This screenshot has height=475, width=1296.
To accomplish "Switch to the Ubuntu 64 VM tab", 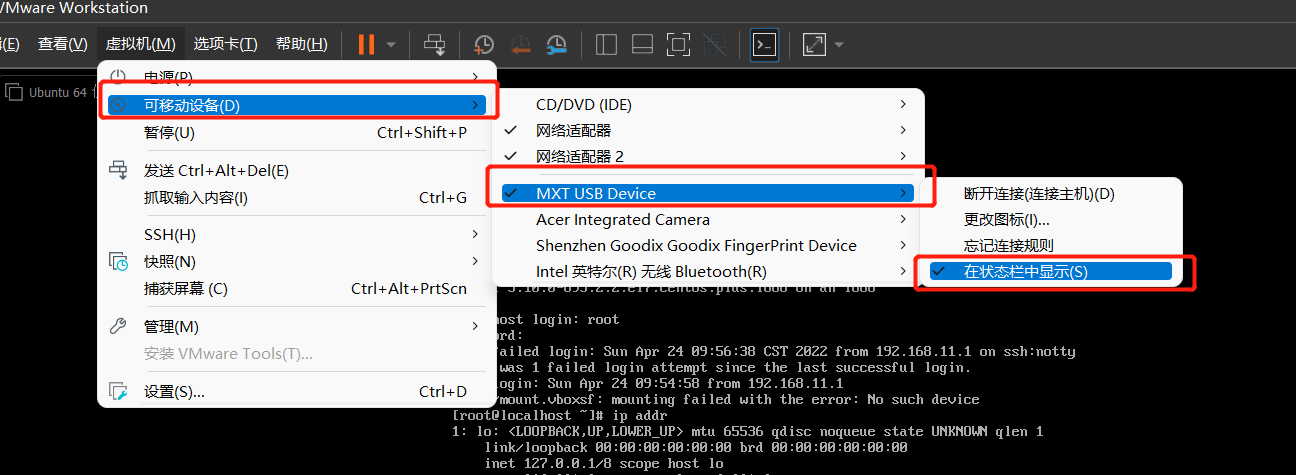I will (x=50, y=92).
